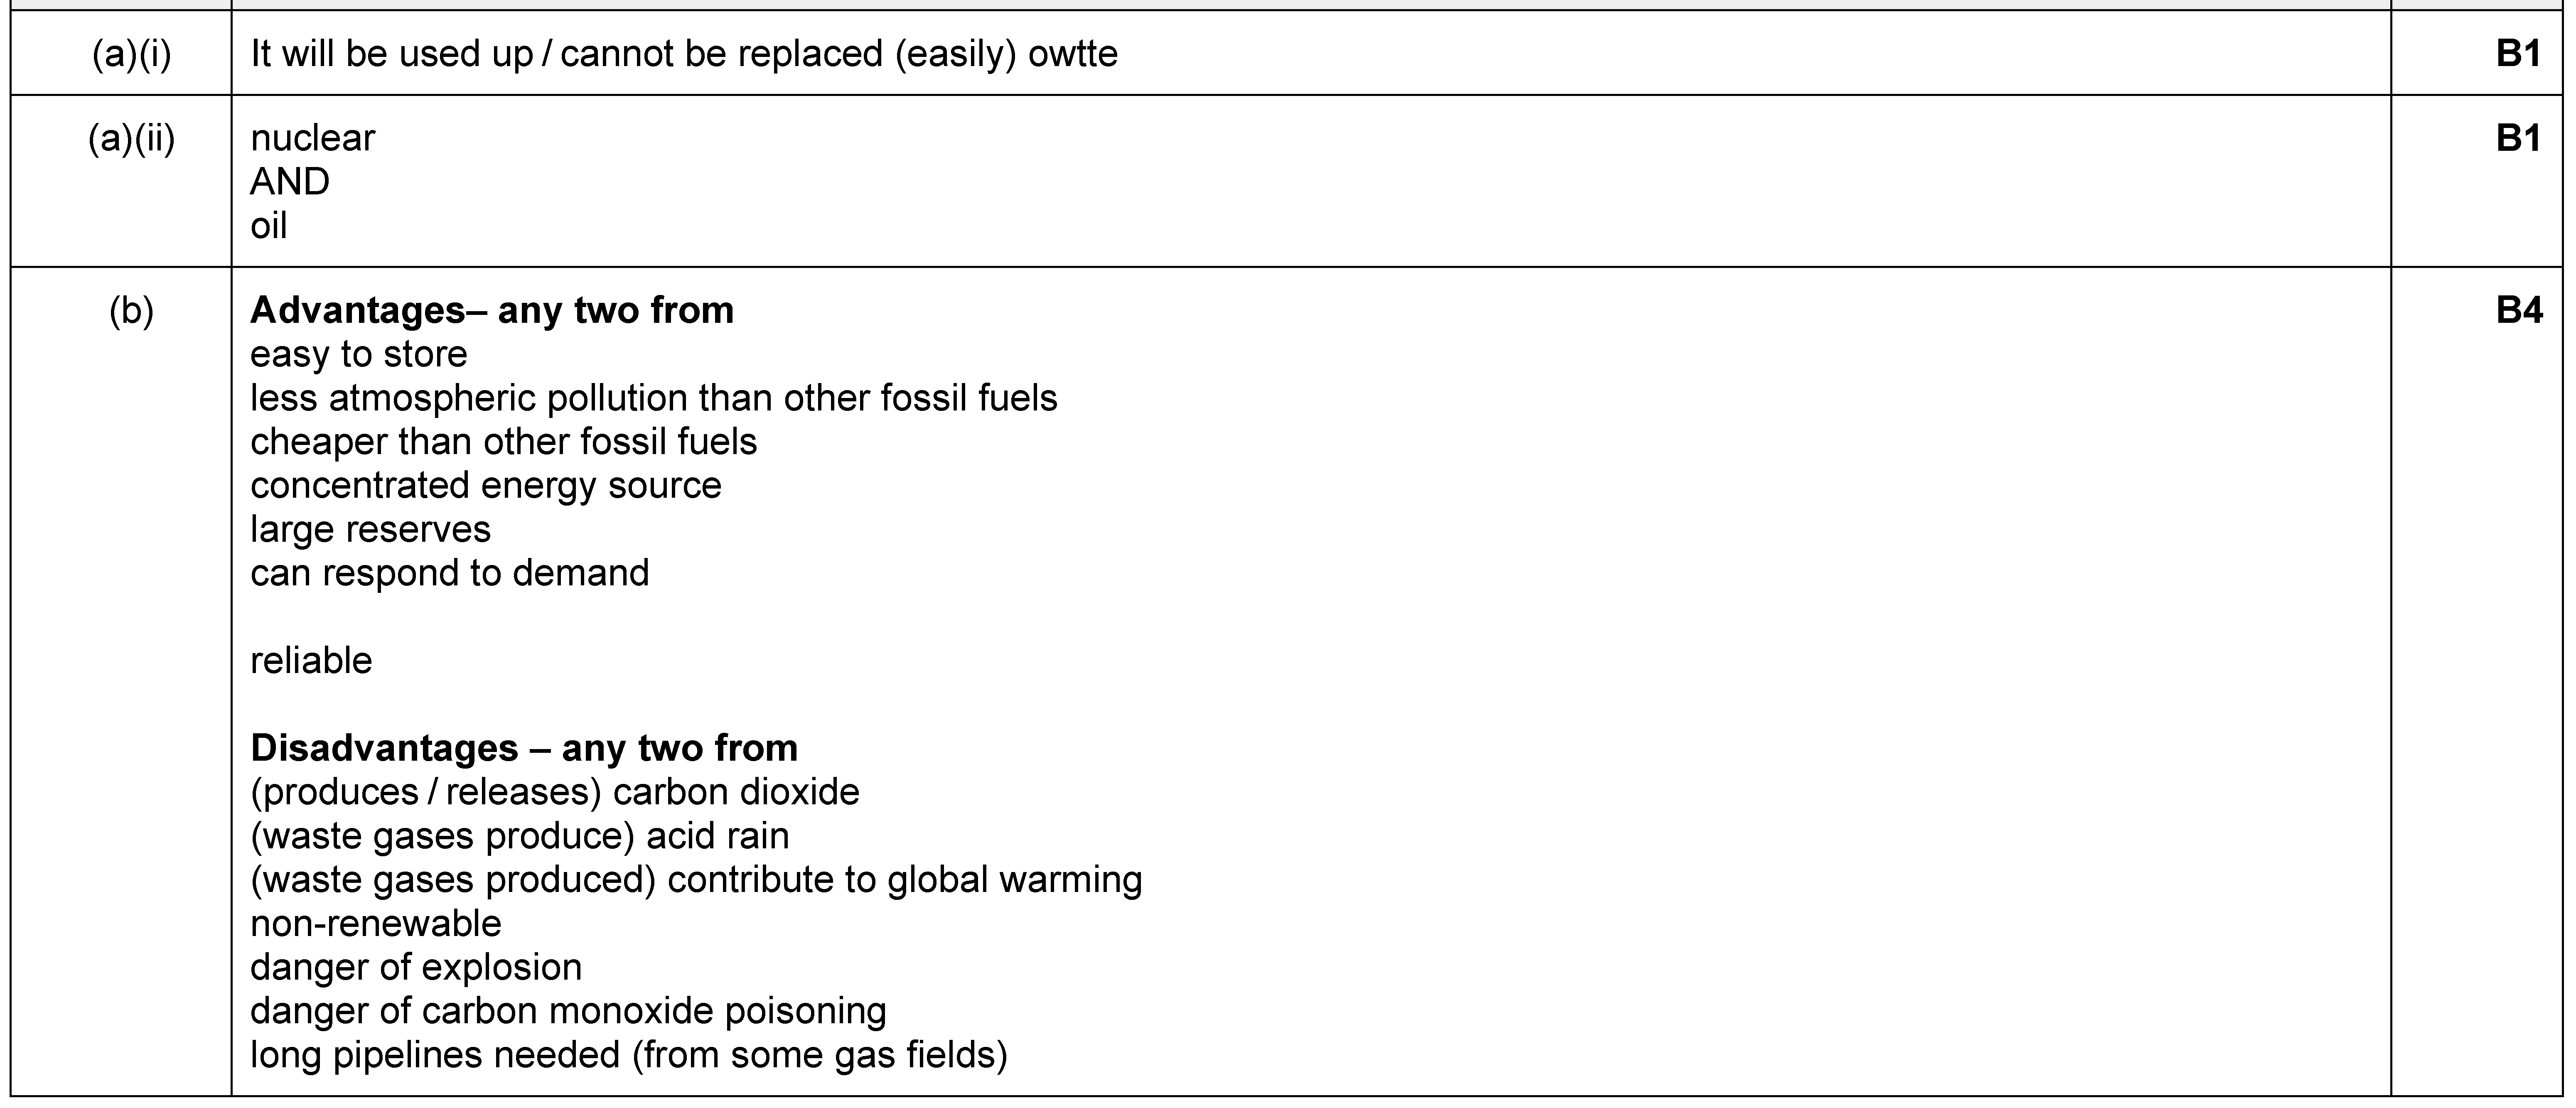Click 'cheaper than other fossil fuels' line
The width and height of the screenshot is (2576, 1108).
pyautogui.click(x=503, y=441)
